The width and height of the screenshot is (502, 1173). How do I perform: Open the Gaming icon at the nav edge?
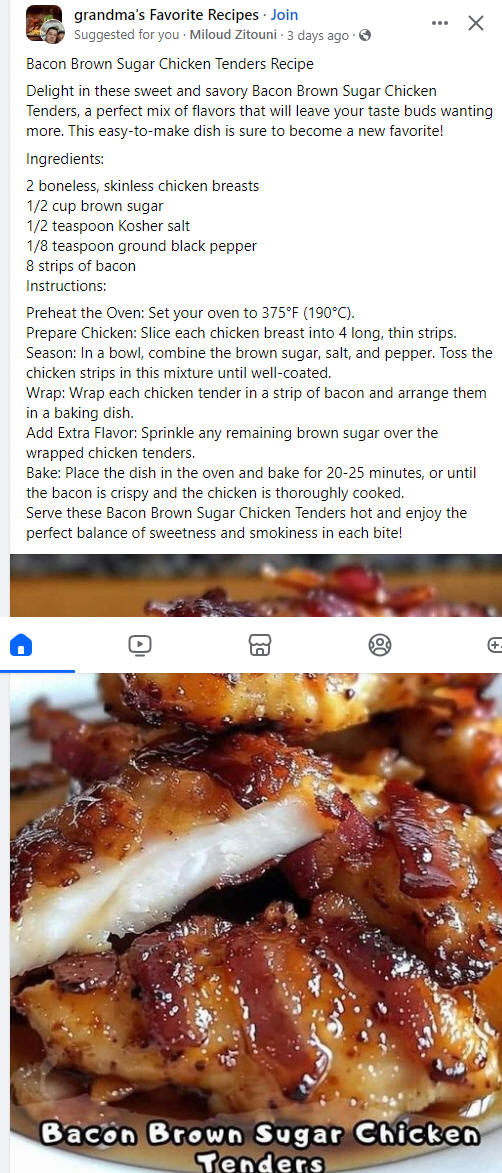coord(495,644)
